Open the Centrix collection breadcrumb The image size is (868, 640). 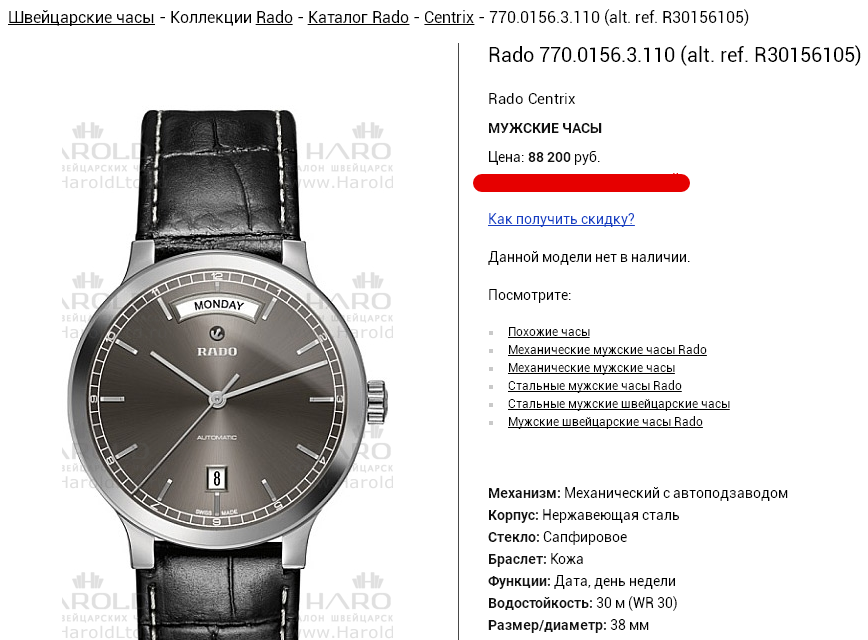pos(449,17)
